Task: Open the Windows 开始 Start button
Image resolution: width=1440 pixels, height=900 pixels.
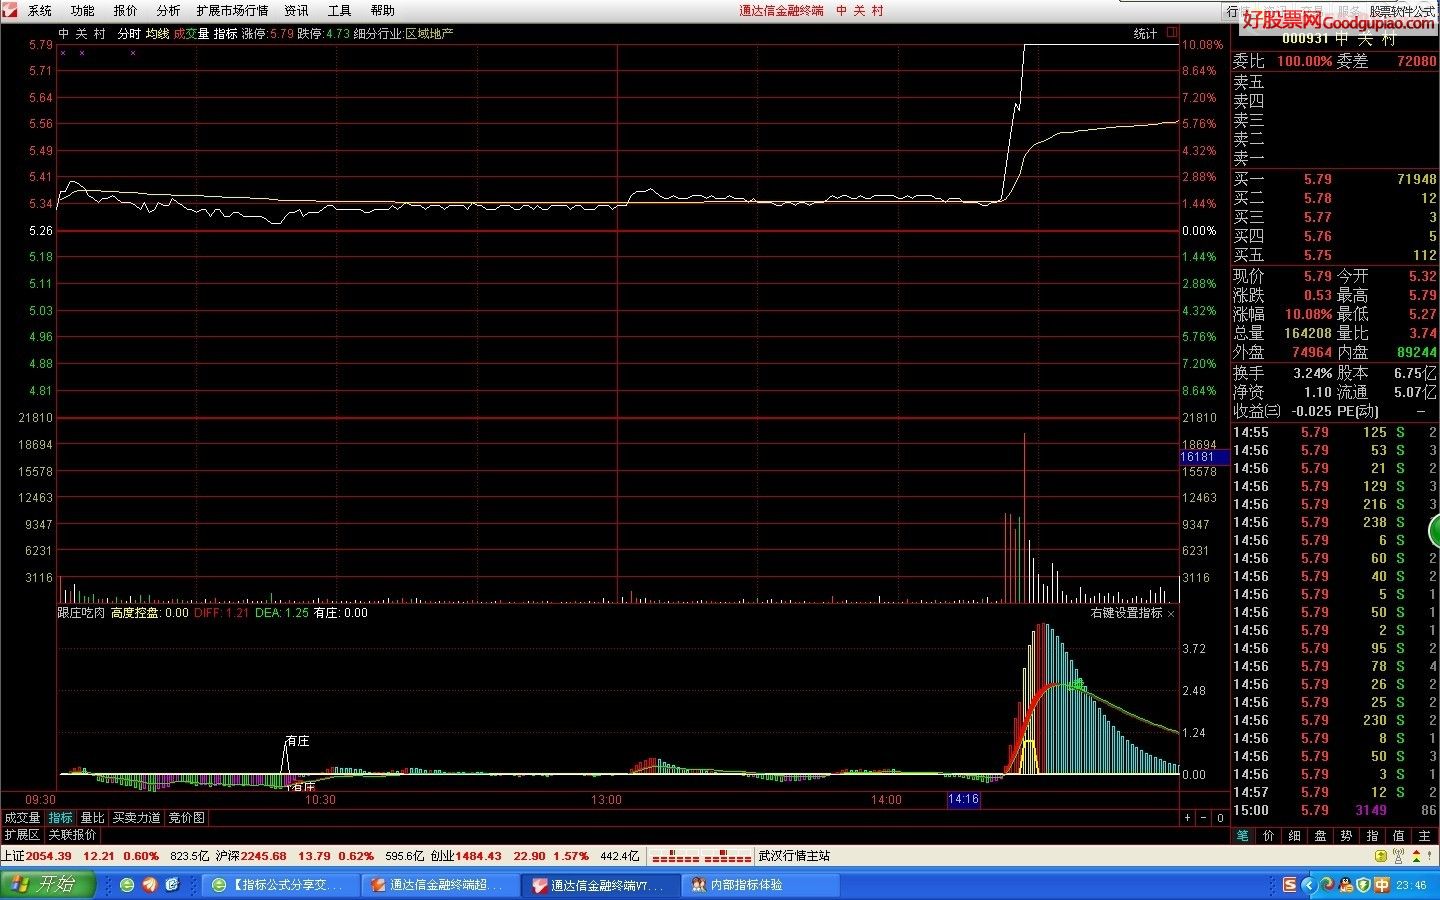Action: pyautogui.click(x=48, y=885)
